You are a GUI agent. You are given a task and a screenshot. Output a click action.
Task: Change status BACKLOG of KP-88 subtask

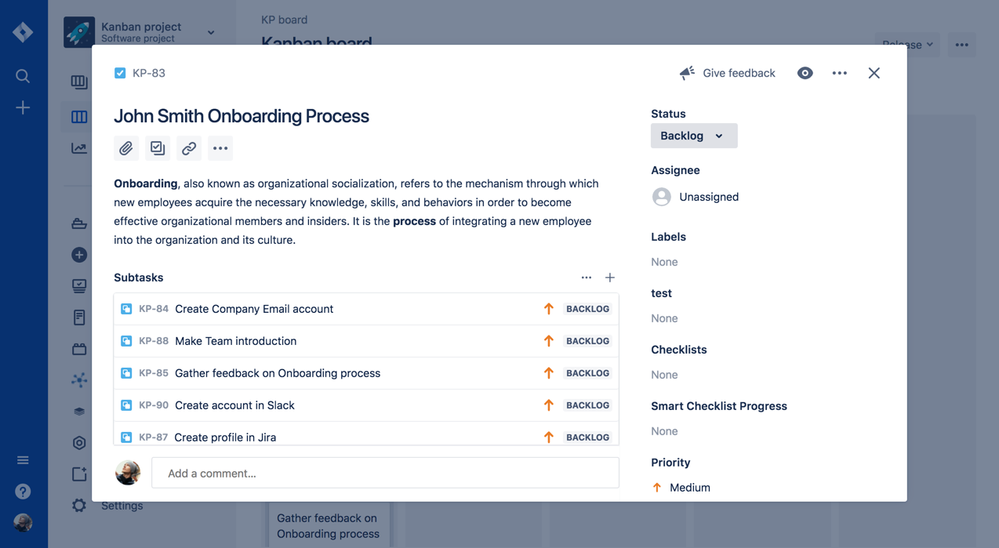[x=587, y=341]
